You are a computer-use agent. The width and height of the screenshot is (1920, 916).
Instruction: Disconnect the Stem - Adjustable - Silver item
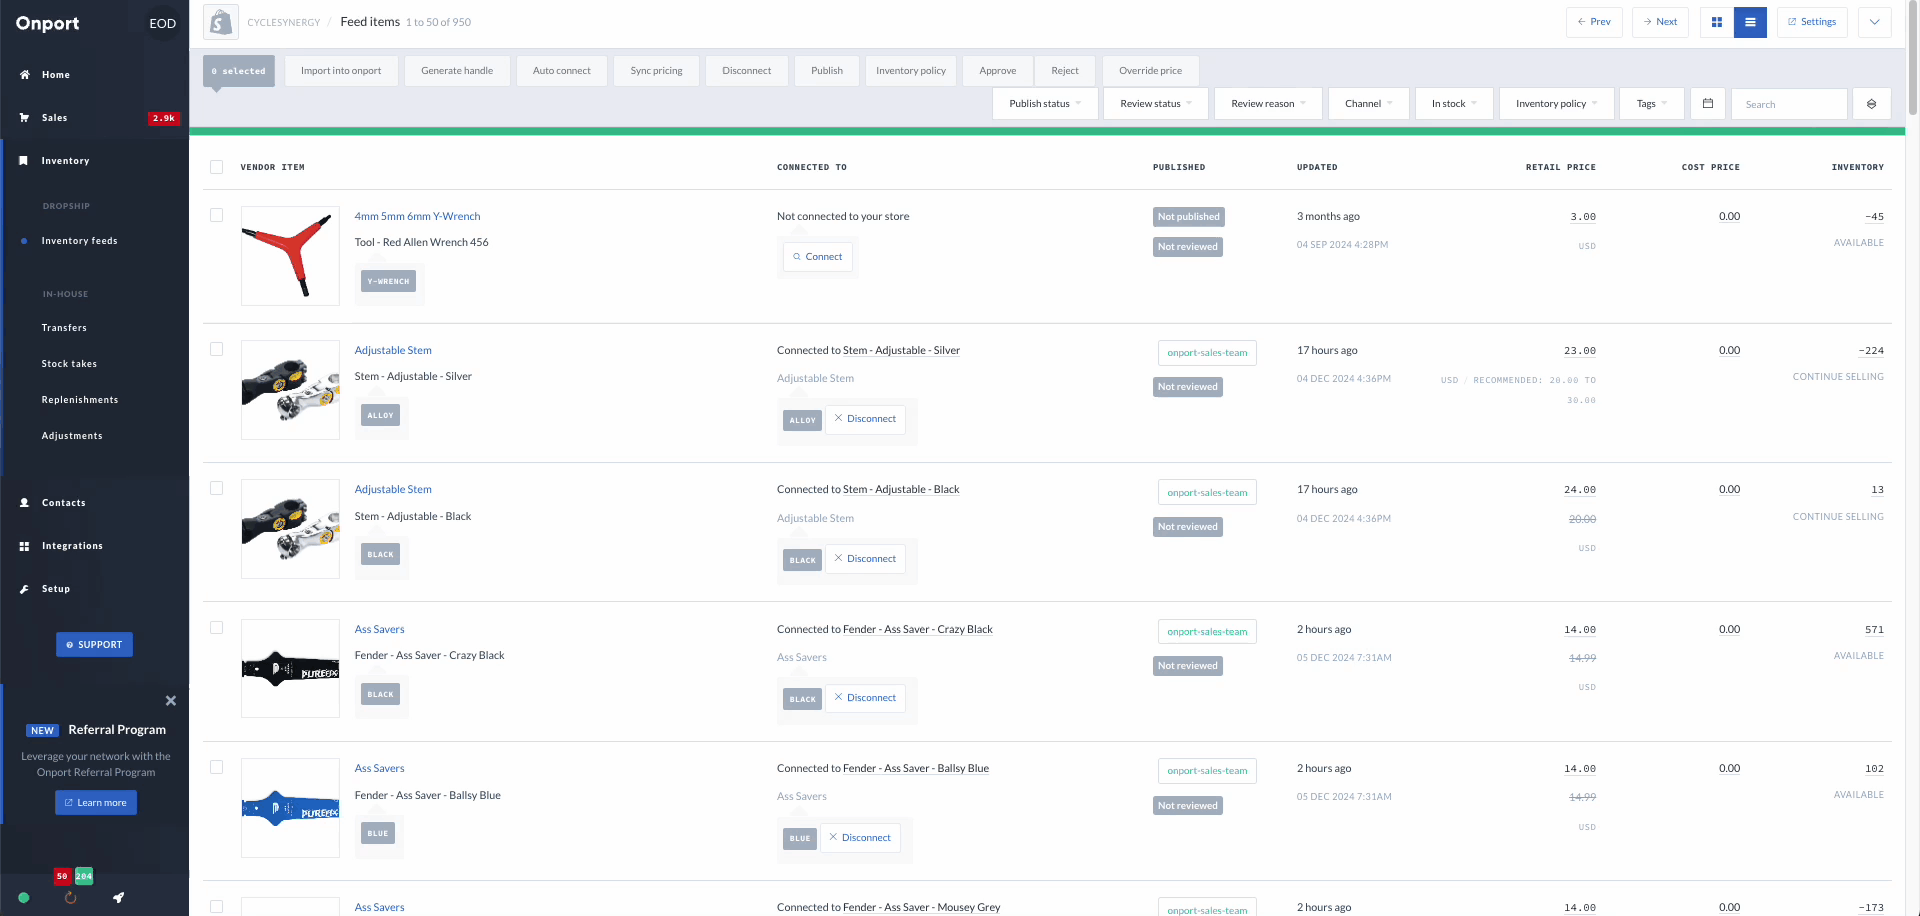pyautogui.click(x=865, y=419)
